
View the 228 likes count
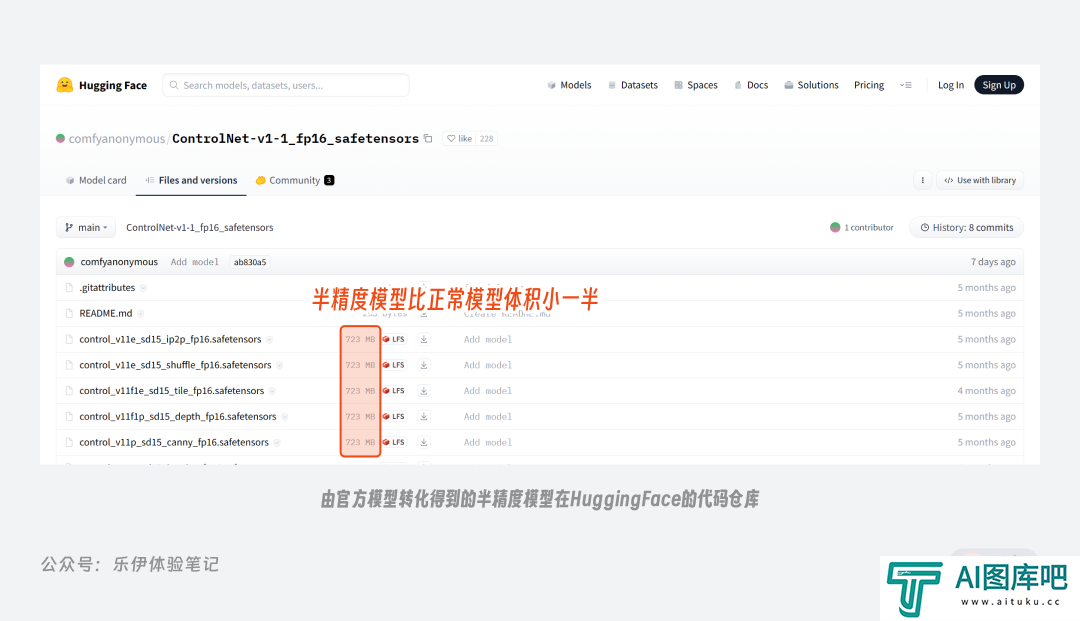pos(486,138)
